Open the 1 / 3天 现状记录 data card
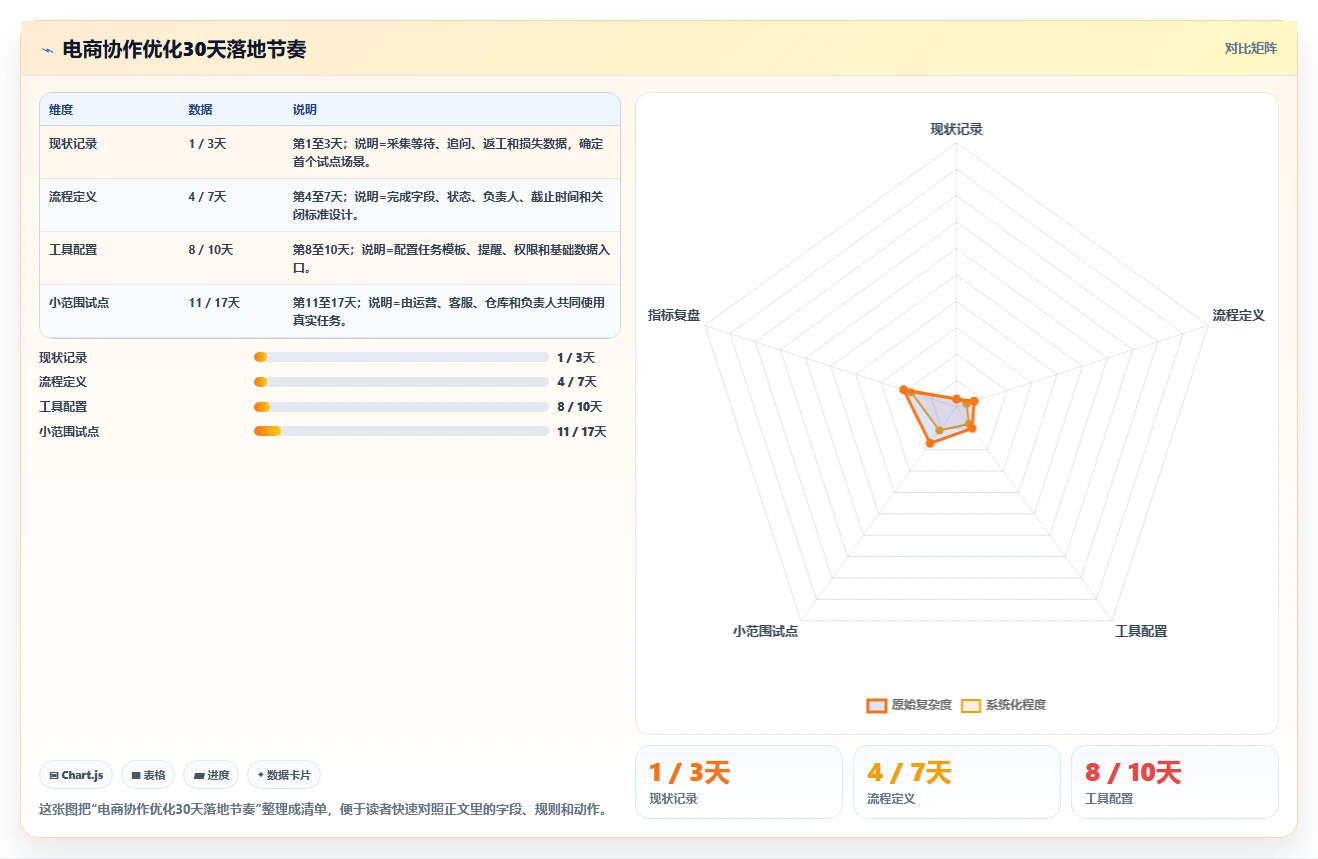This screenshot has width=1318, height=859. pos(739,782)
